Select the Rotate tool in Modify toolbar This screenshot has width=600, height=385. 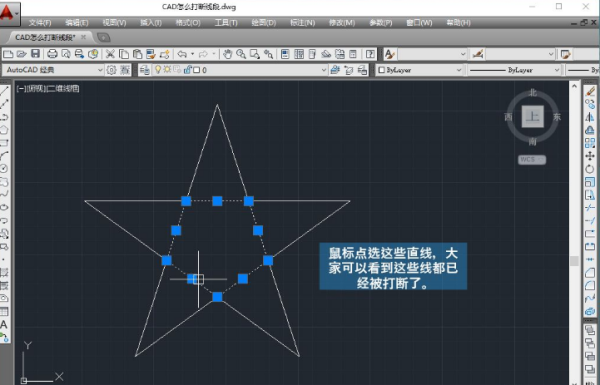click(590, 169)
